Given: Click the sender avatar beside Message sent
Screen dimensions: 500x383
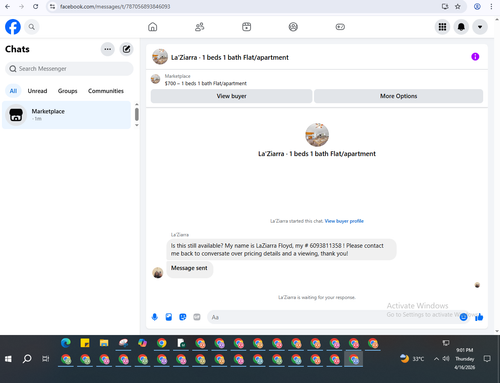Looking at the screenshot, I should coord(158,272).
